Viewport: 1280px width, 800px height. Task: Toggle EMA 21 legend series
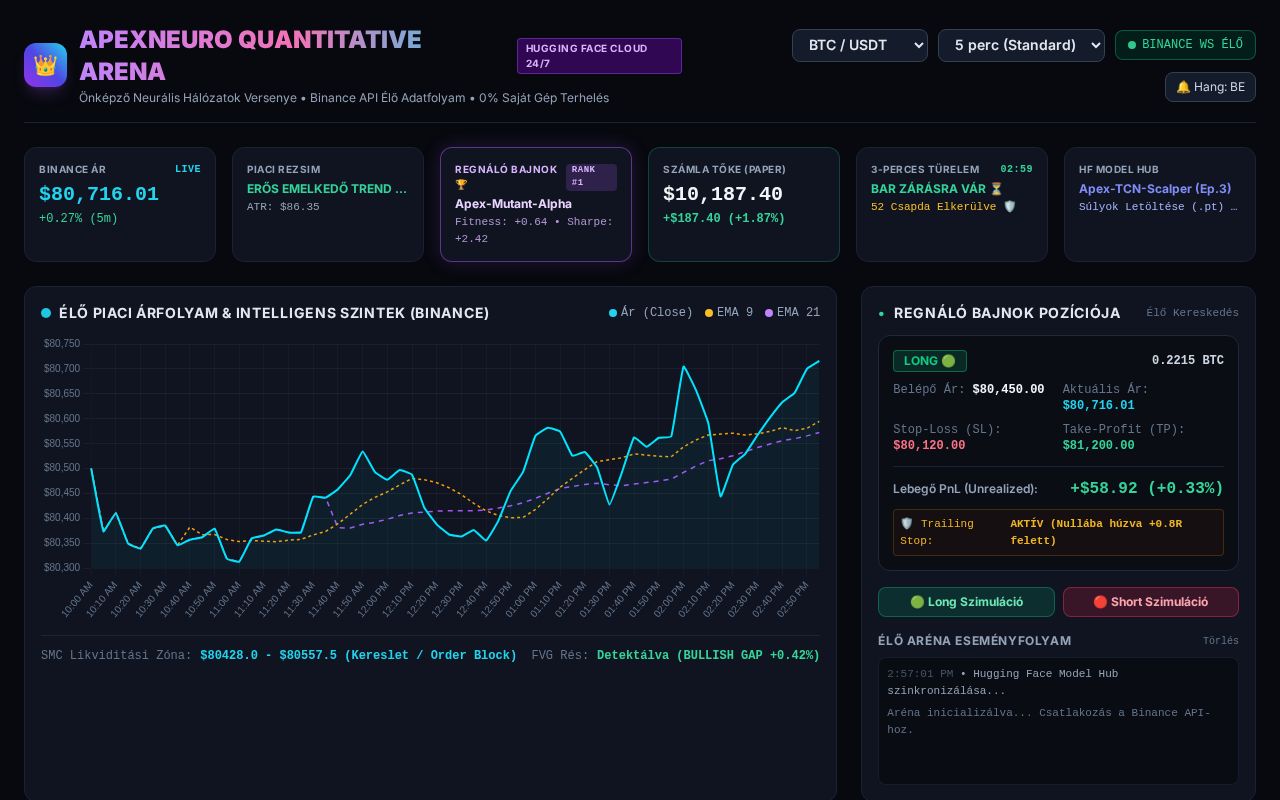(x=792, y=313)
